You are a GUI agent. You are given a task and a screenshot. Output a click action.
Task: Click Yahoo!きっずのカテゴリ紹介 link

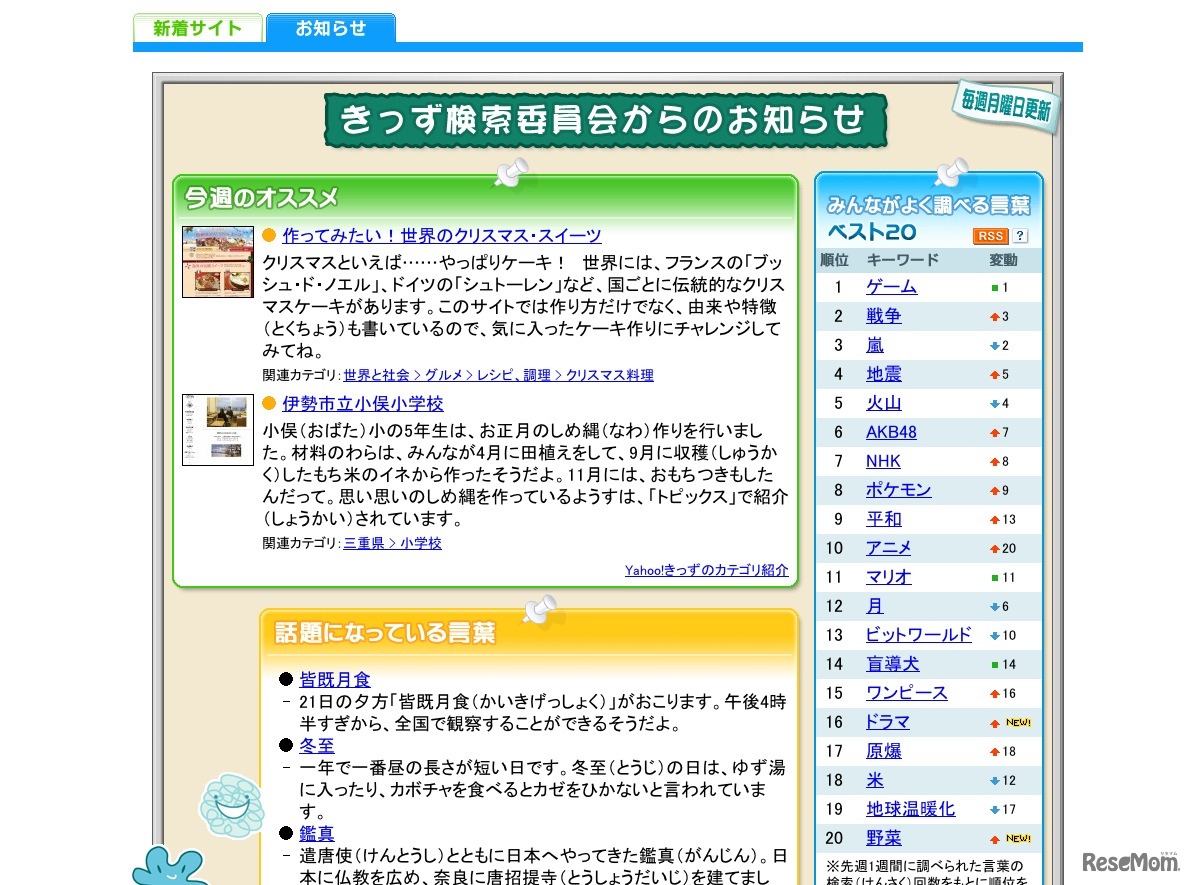point(706,571)
